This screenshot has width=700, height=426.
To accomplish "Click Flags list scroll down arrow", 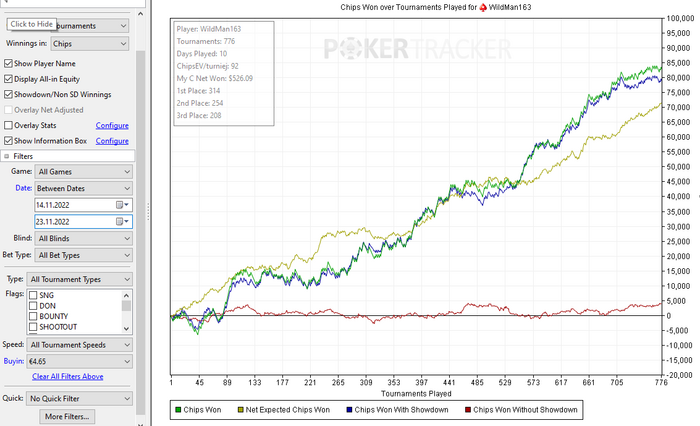I will coord(126,328).
